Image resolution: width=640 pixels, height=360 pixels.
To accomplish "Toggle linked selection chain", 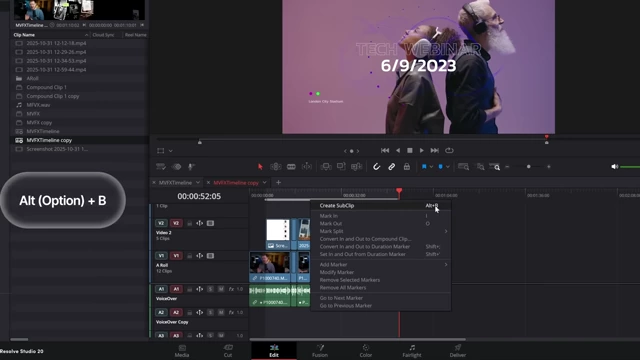I will point(391,167).
